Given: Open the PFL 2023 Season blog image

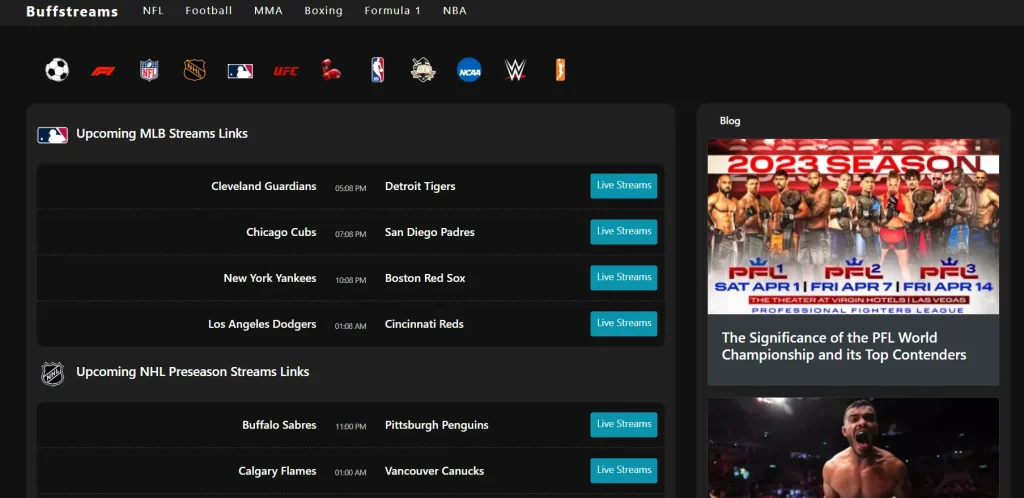Looking at the screenshot, I should pos(853,227).
